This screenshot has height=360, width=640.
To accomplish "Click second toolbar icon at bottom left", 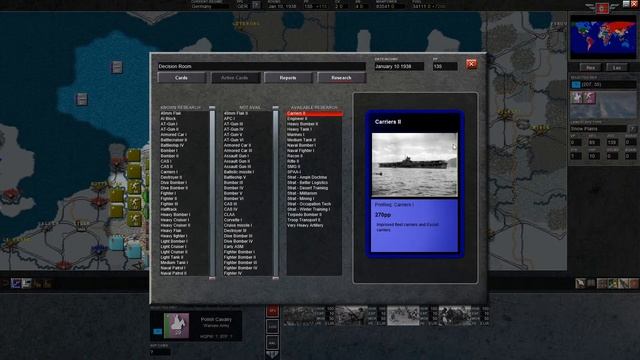I will [x=27, y=283].
